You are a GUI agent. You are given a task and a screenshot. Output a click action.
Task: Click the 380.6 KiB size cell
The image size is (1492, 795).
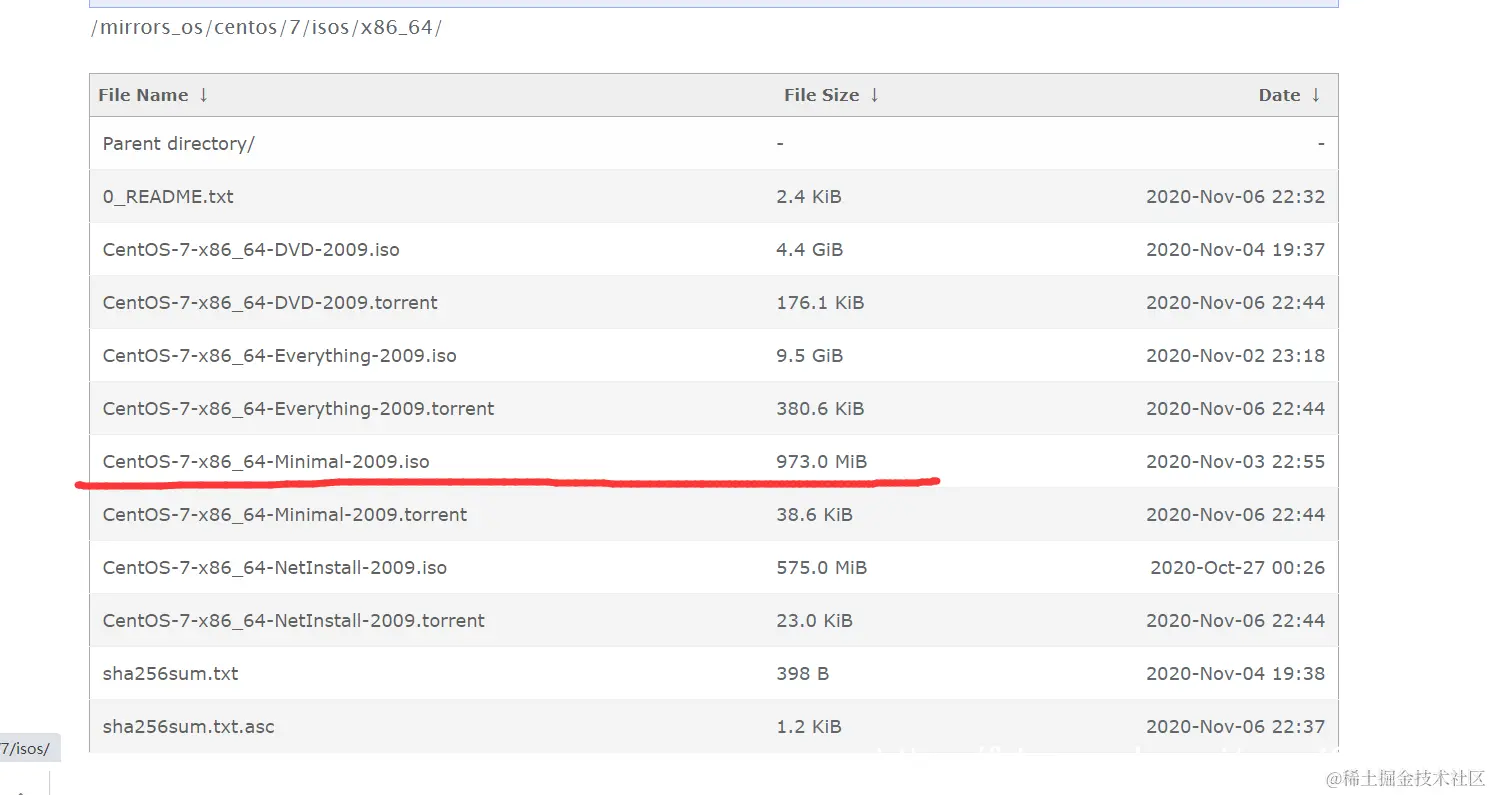(x=820, y=409)
